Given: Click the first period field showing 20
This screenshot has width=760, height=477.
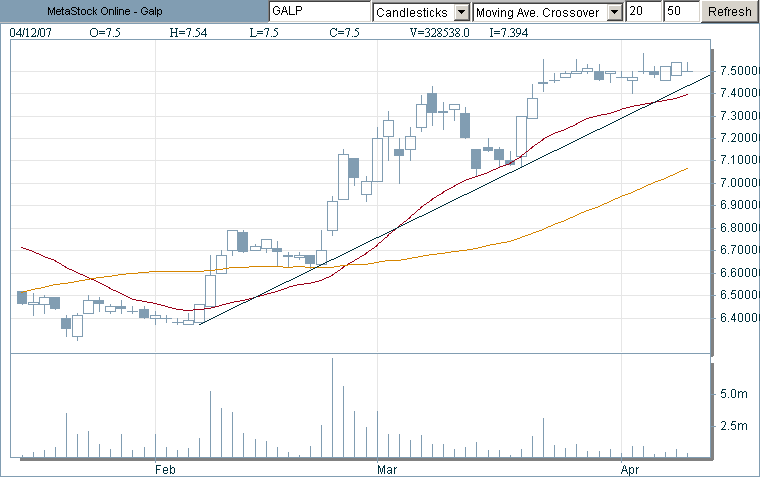Looking at the screenshot, I should pyautogui.click(x=643, y=12).
